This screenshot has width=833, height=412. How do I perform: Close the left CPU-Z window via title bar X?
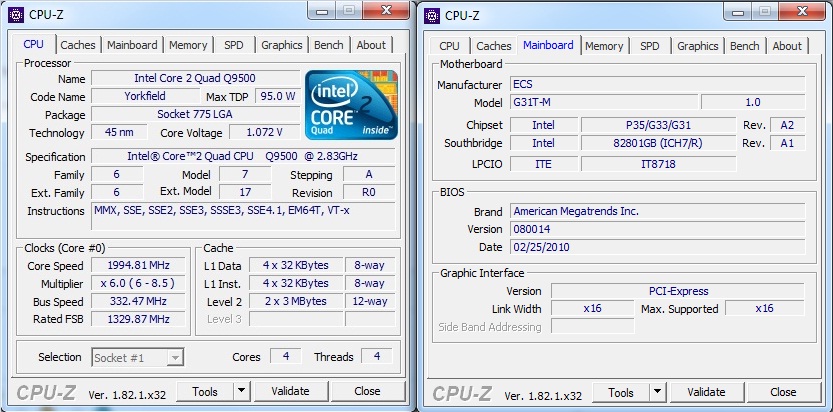pos(387,10)
